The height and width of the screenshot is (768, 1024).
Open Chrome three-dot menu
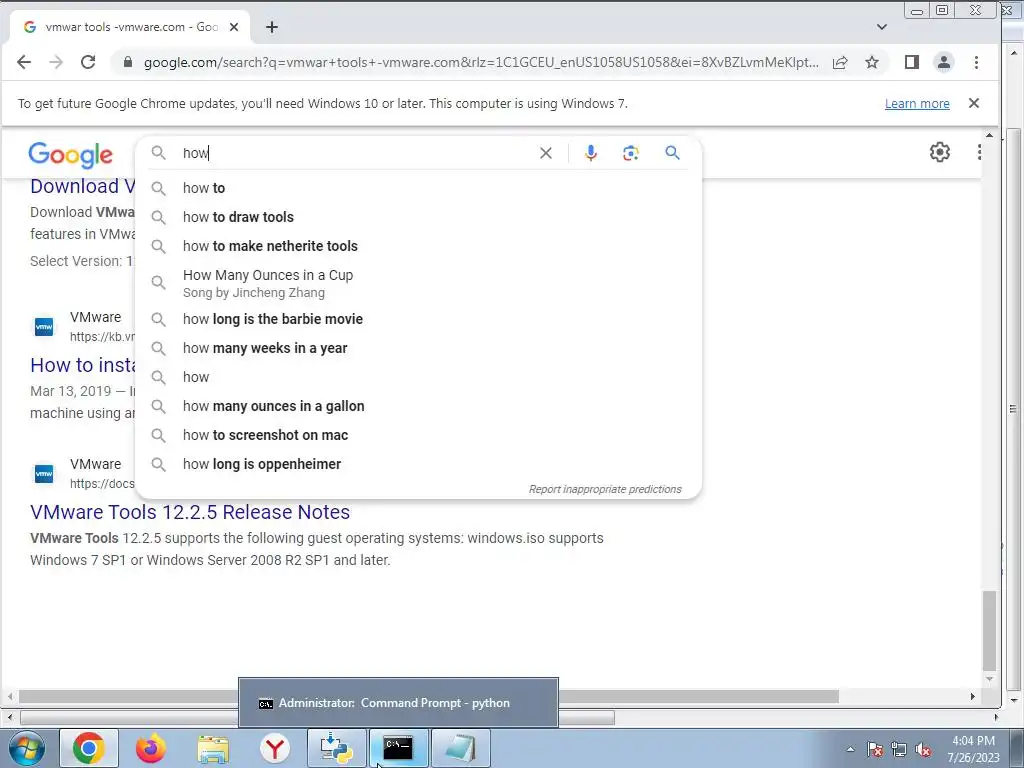click(x=976, y=62)
